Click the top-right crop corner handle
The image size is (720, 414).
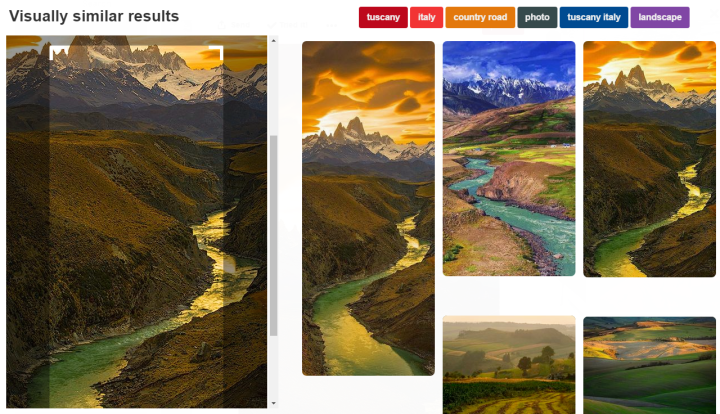(x=216, y=52)
